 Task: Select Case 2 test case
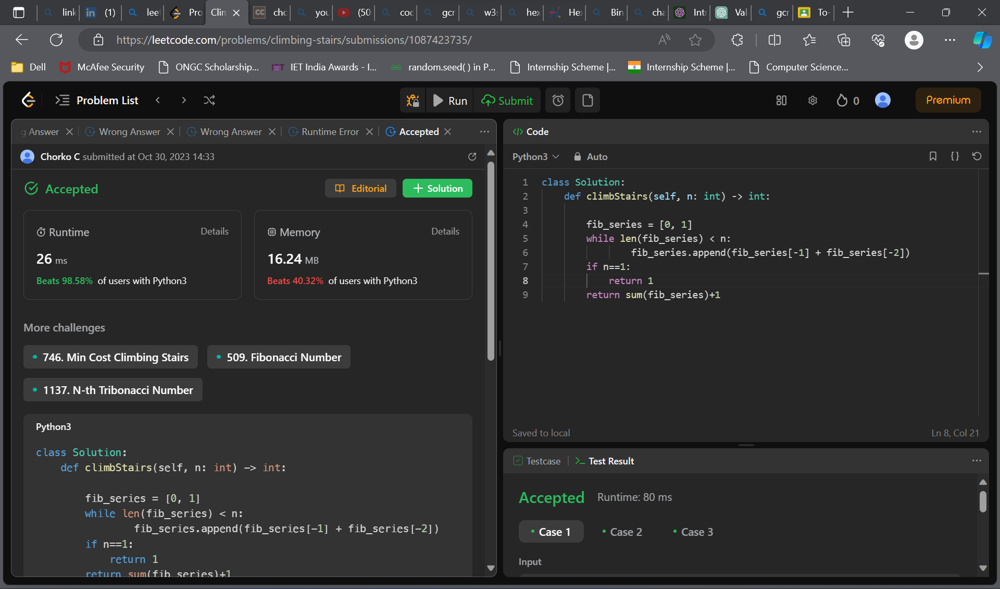point(621,532)
